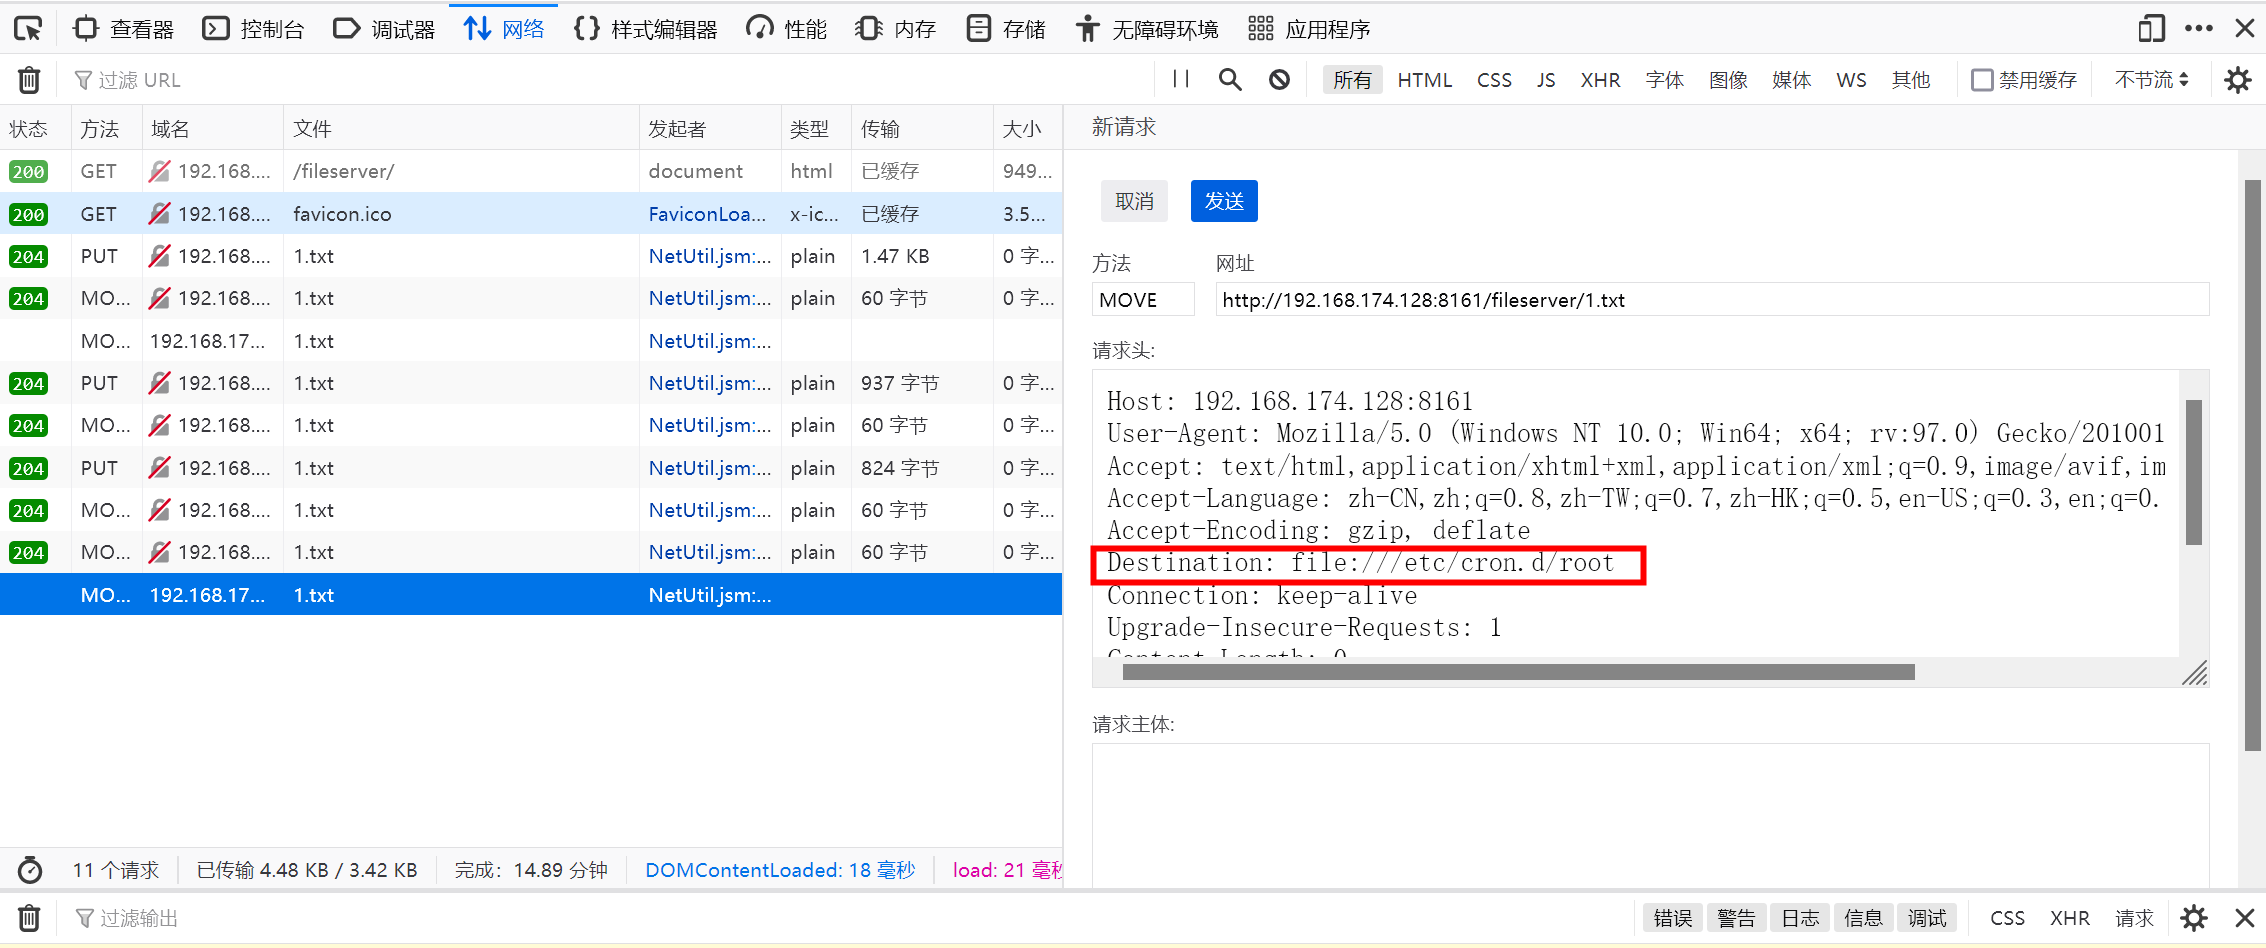Image resolution: width=2266 pixels, height=948 pixels.
Task: Click the request headers horizontal scrollbar
Action: [1517, 672]
